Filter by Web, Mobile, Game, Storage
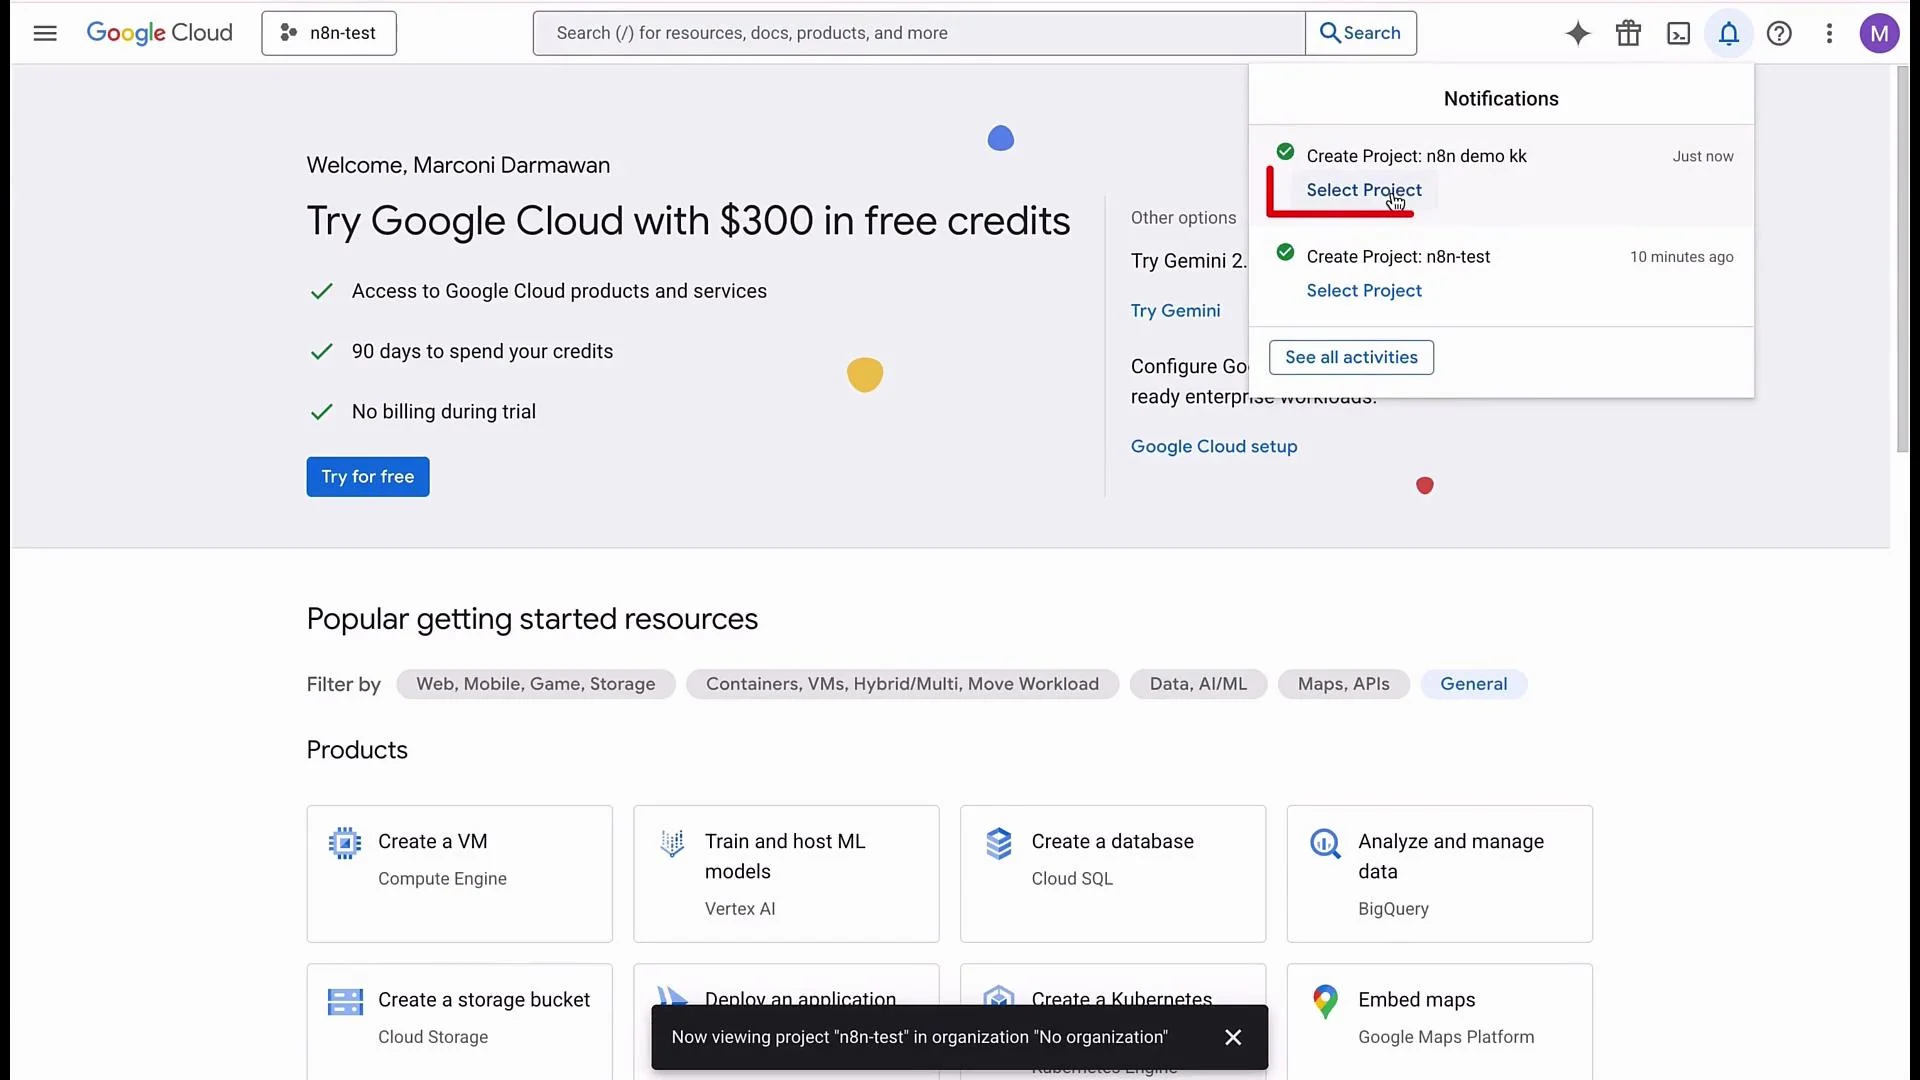This screenshot has width=1920, height=1080. click(x=535, y=684)
